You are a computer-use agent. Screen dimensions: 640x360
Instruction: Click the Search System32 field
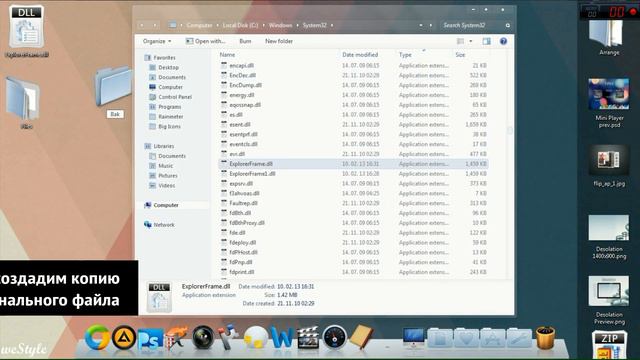point(472,25)
